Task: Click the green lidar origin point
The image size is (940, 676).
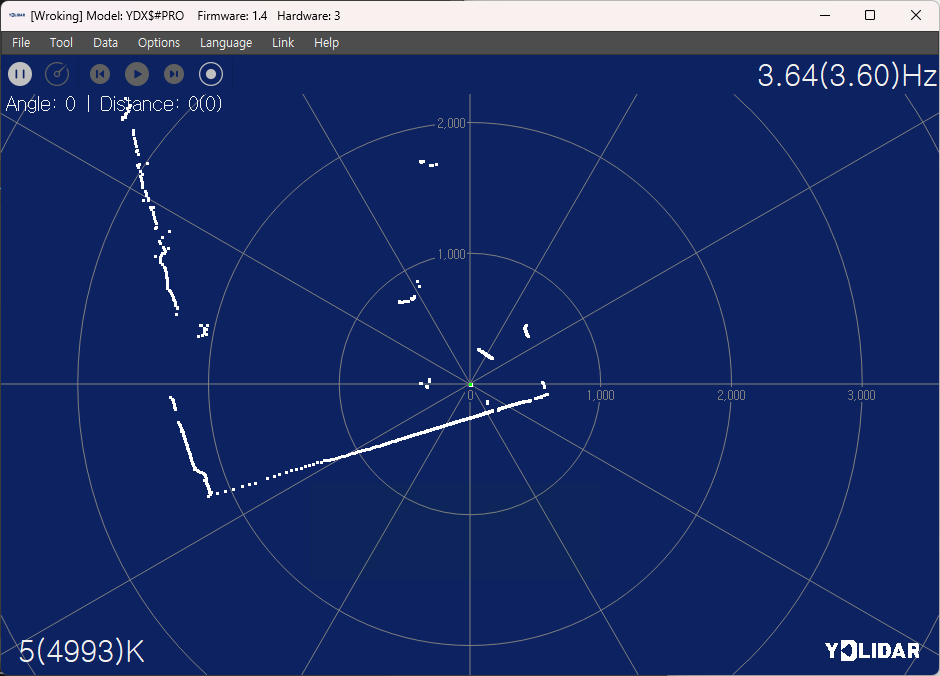Action: pos(471,385)
